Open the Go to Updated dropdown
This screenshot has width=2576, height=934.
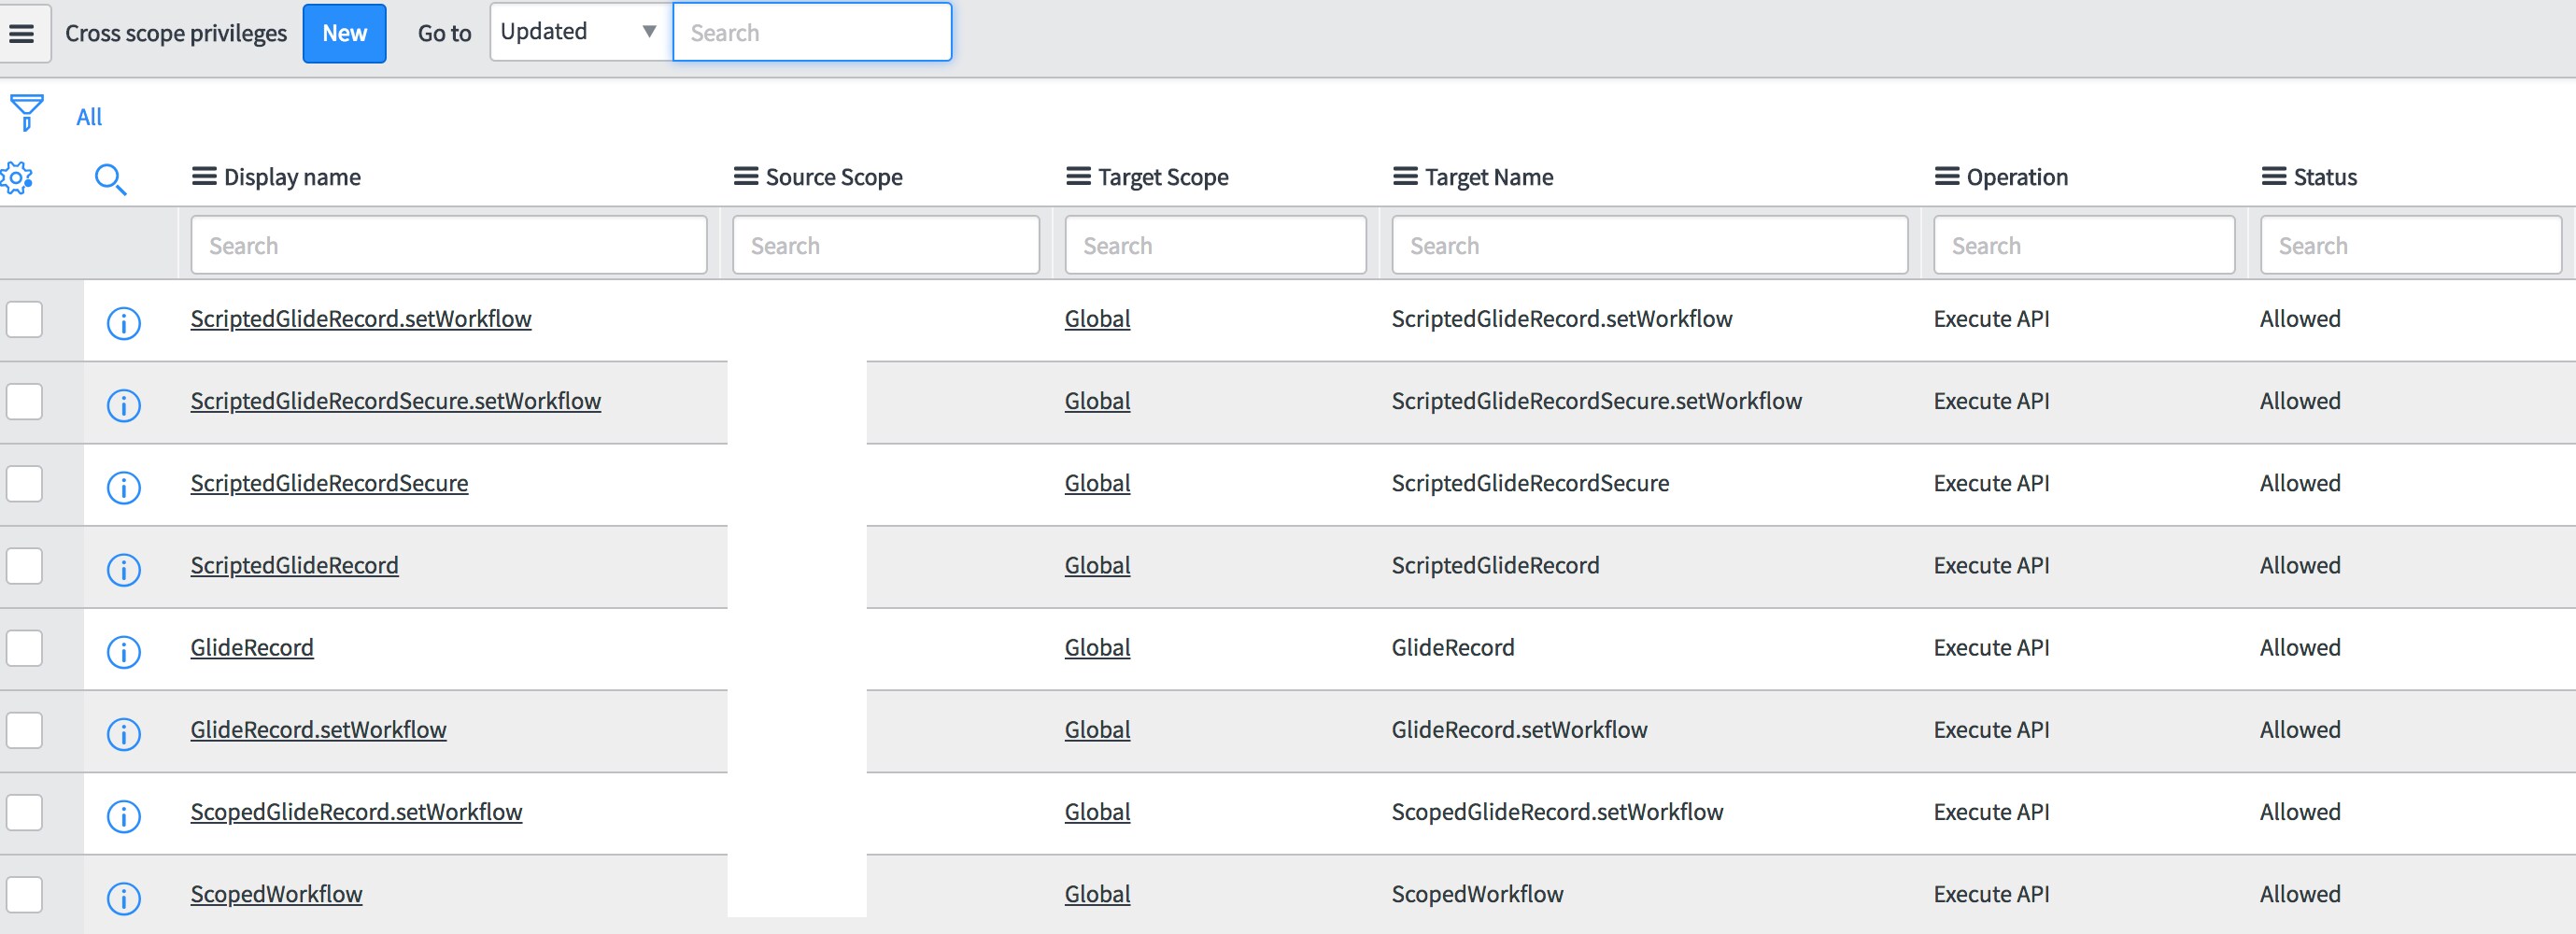click(581, 32)
